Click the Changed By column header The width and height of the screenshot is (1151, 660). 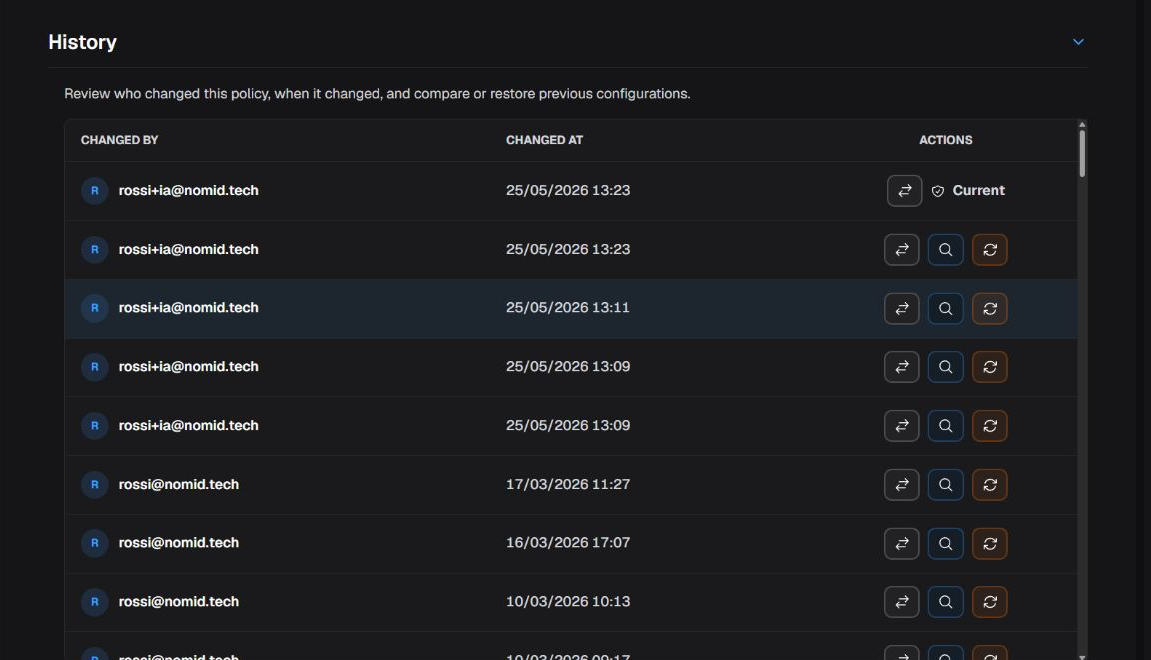click(119, 140)
